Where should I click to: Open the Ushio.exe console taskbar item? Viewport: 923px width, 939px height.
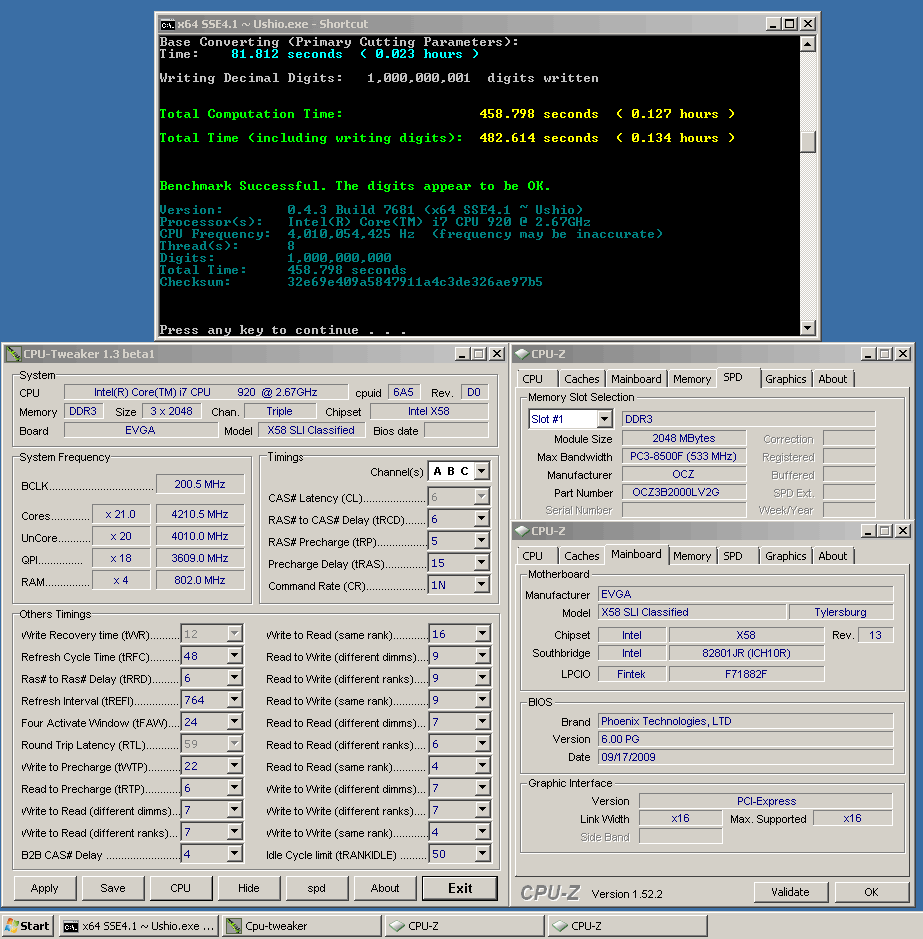point(138,926)
